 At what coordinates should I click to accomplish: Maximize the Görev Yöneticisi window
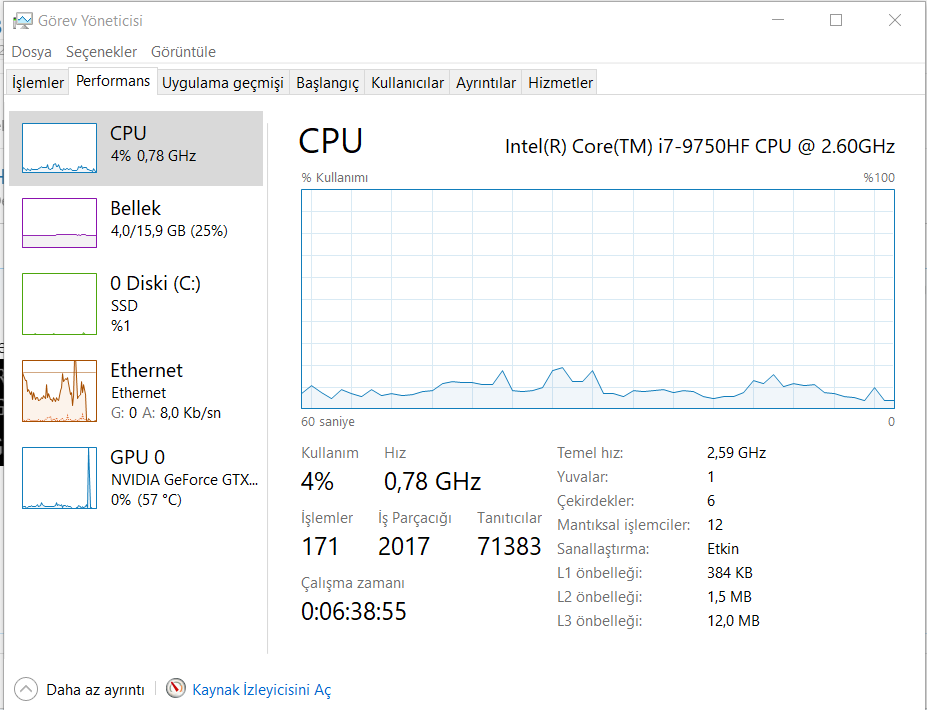click(836, 21)
